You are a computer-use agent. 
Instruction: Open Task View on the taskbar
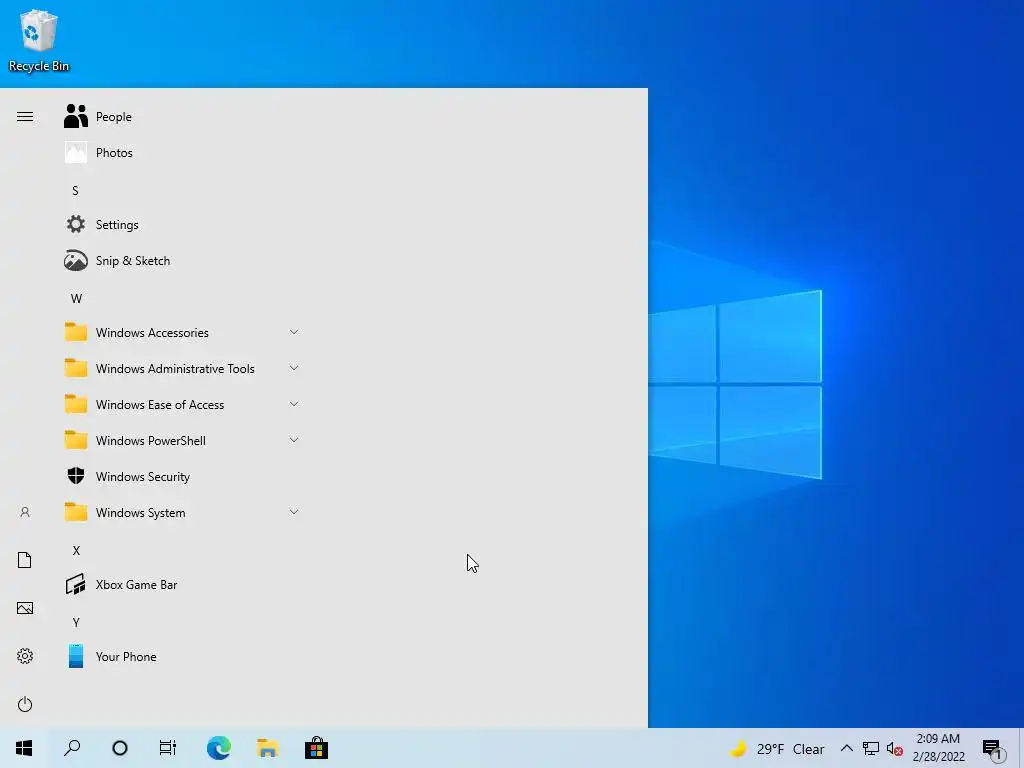[168, 748]
